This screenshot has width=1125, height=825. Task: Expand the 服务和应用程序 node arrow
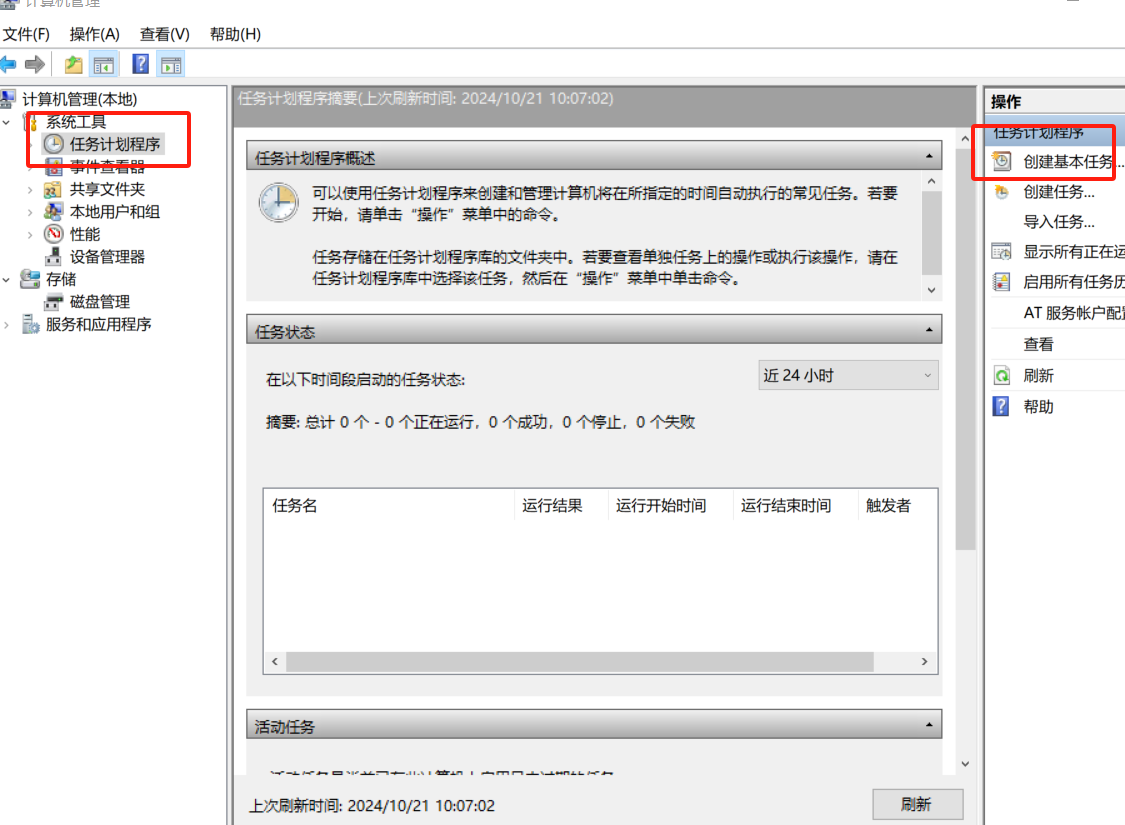(6, 325)
